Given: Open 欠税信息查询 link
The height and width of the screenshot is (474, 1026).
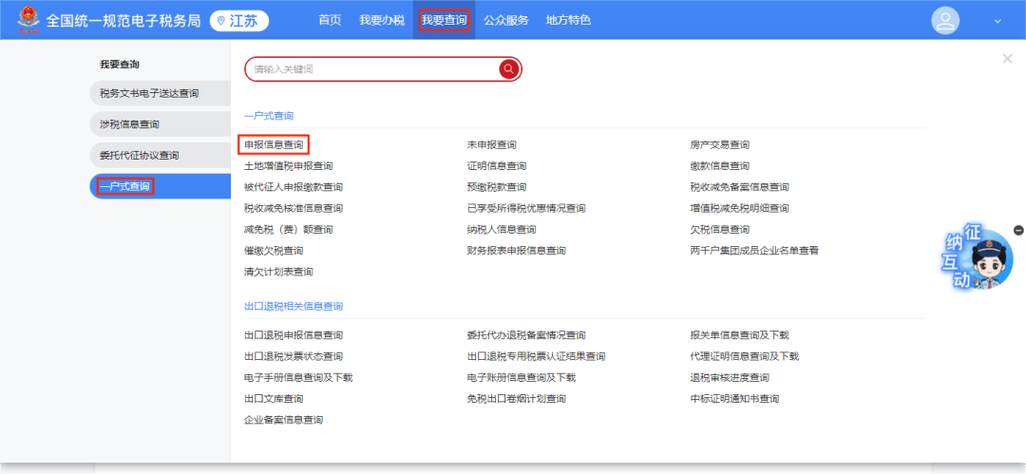Looking at the screenshot, I should 720,230.
